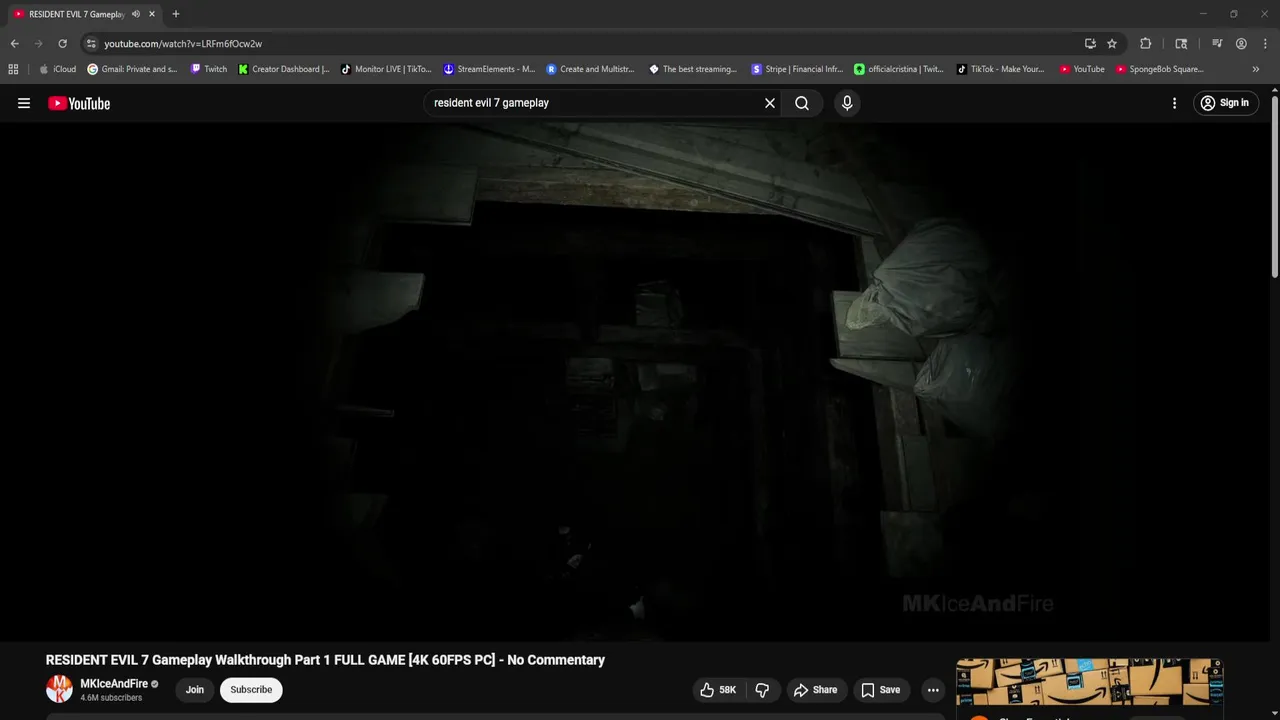
Task: Click the 4.6M subscribers text
Action: pos(111,698)
